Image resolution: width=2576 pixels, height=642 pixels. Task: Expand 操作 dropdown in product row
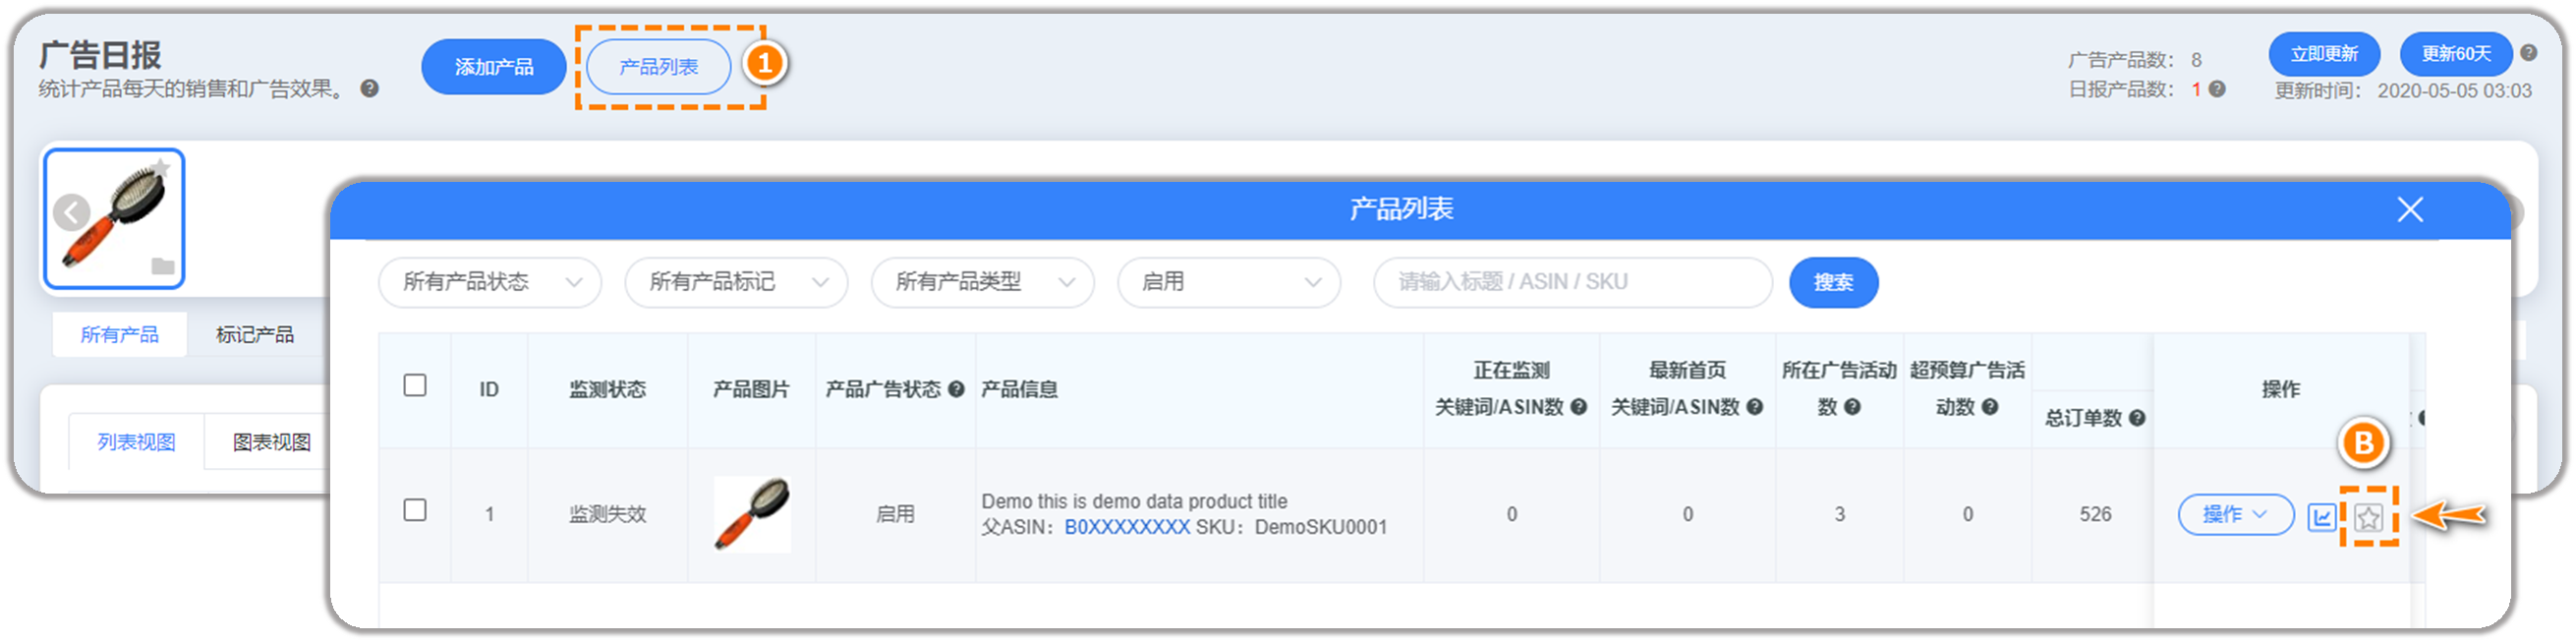(x=2236, y=514)
